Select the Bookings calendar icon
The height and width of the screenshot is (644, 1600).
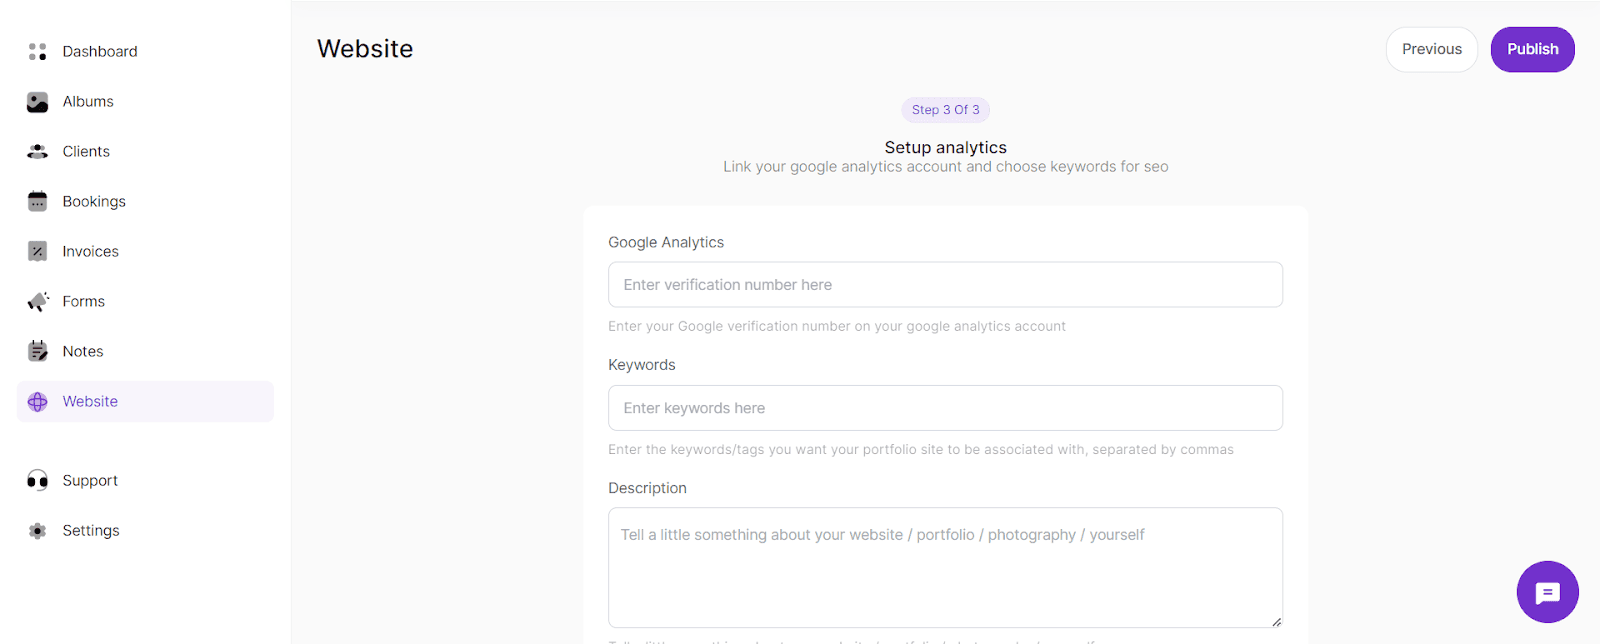38,202
